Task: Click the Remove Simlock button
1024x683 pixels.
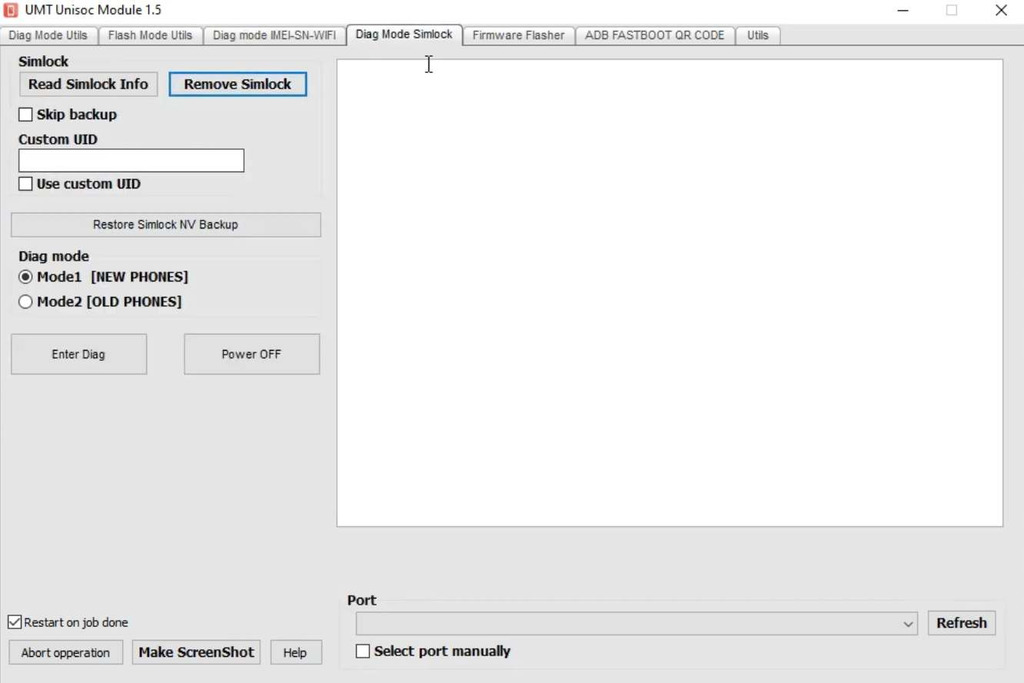Action: [238, 84]
